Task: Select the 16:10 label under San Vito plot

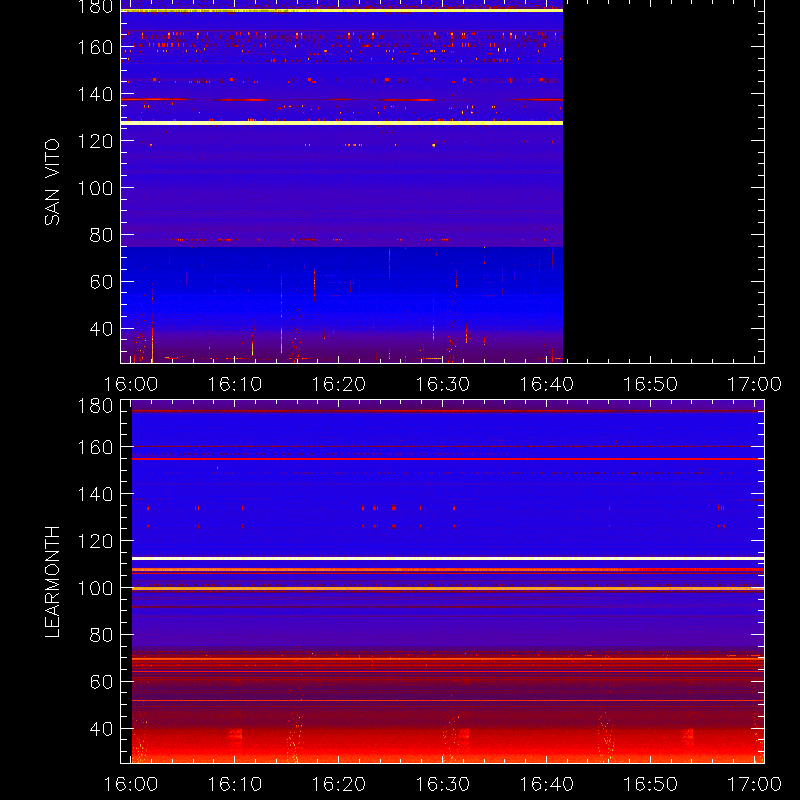Action: click(235, 384)
